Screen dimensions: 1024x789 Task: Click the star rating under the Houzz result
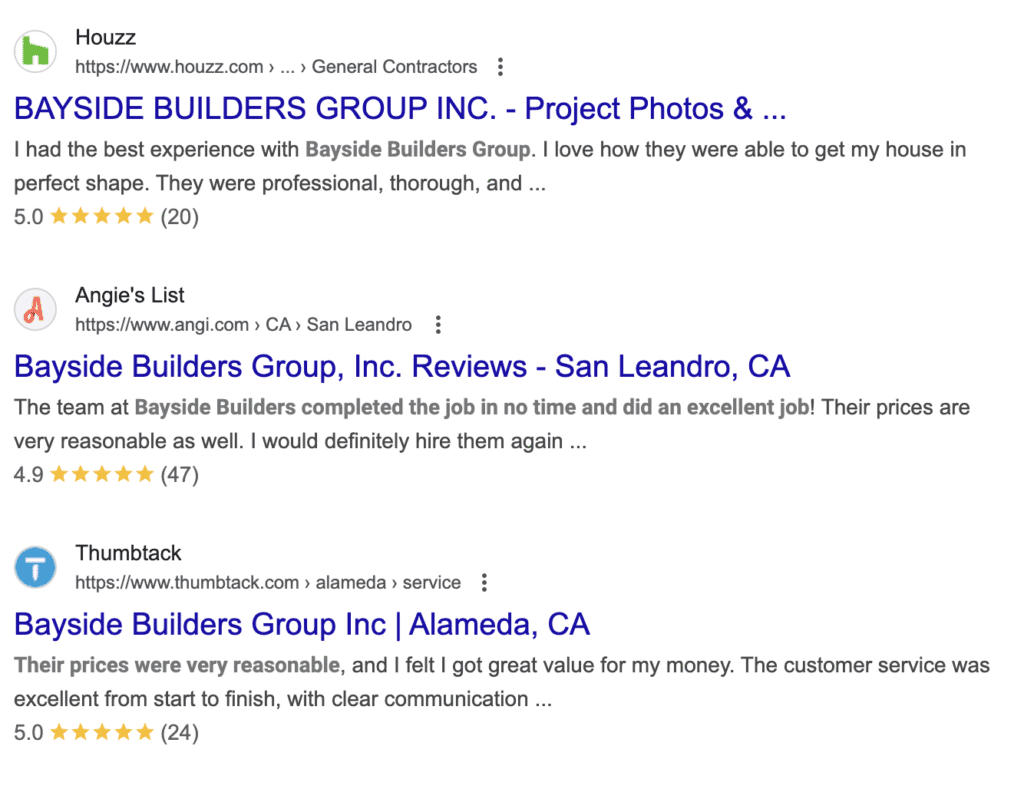[100, 215]
